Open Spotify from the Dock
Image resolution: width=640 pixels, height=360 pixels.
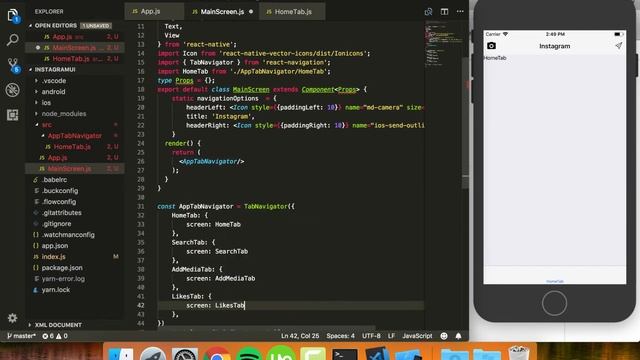pyautogui.click(x=248, y=354)
